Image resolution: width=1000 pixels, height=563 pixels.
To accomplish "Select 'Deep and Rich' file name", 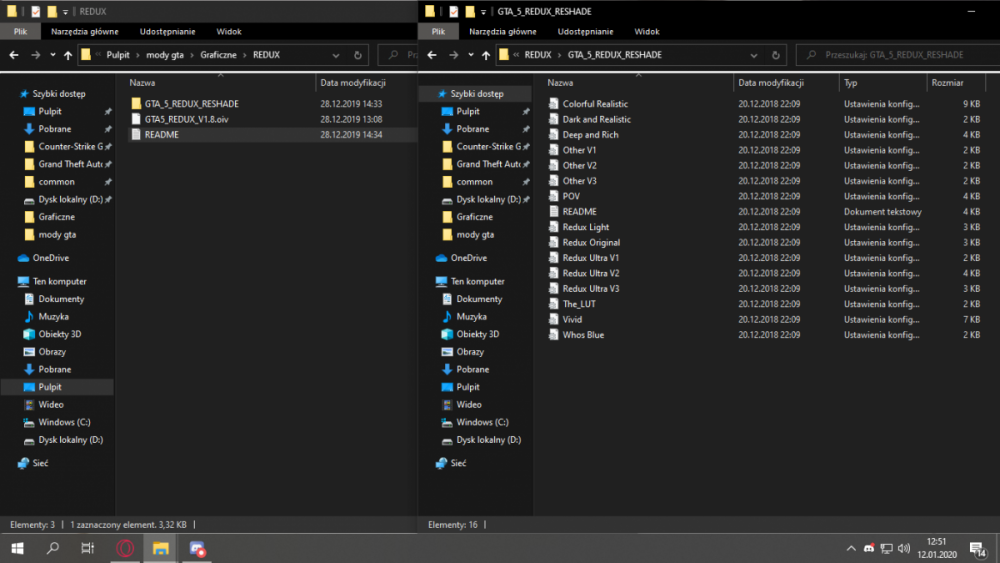I will pos(590,135).
